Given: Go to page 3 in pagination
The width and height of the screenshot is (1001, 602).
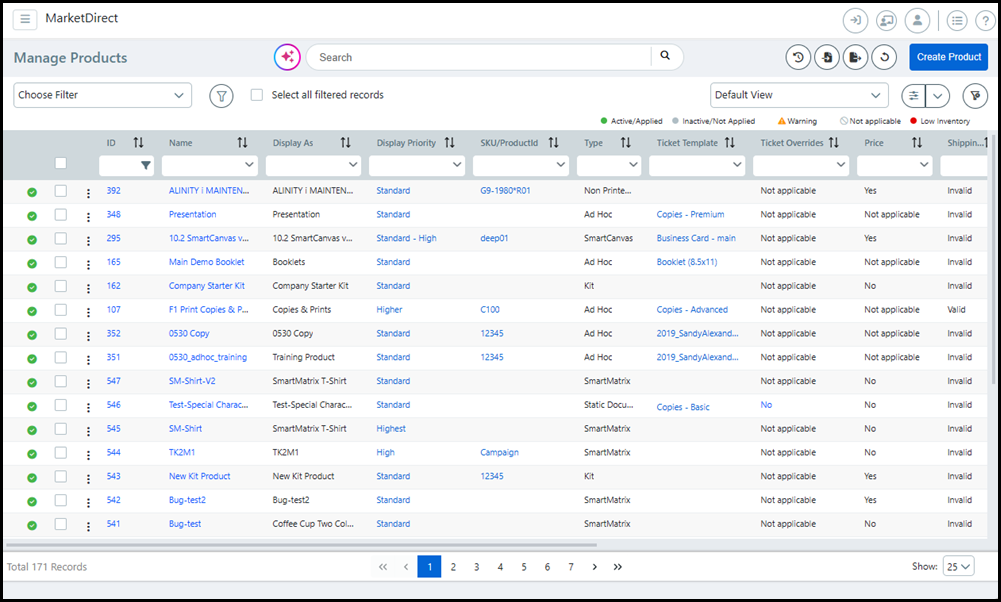Looking at the screenshot, I should click(476, 567).
